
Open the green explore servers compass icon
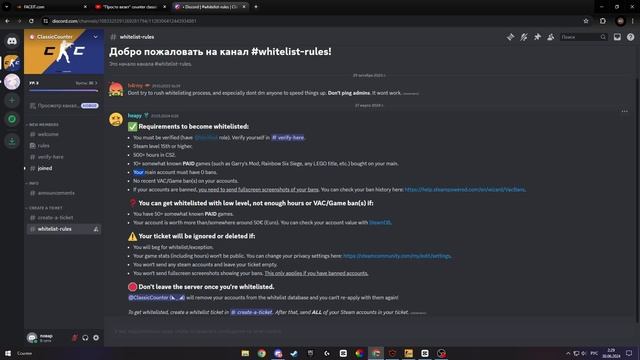coord(12,119)
